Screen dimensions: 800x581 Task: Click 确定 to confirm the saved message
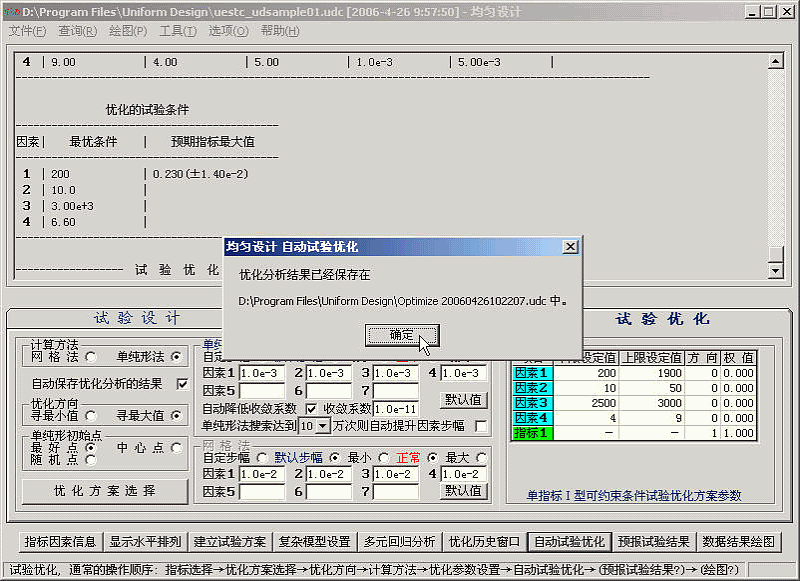click(401, 335)
